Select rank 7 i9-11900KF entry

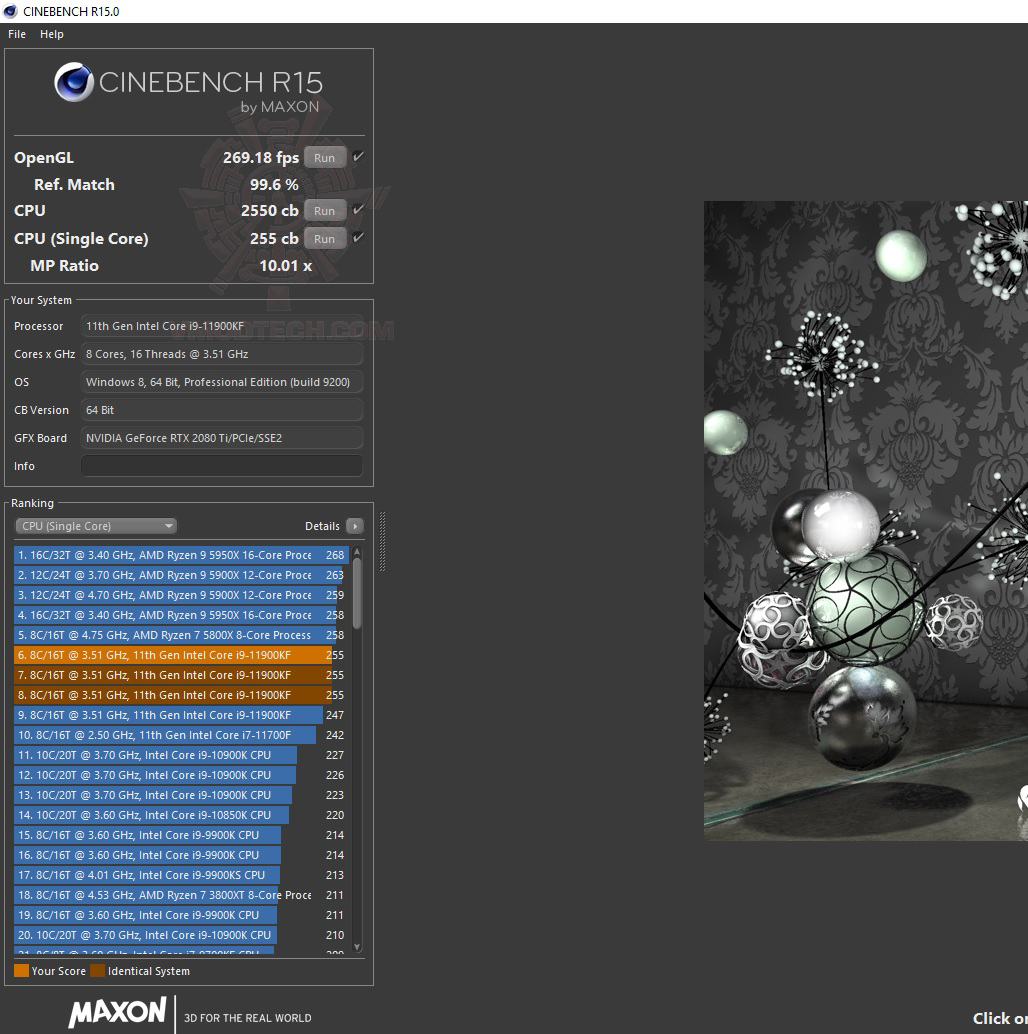pyautogui.click(x=181, y=675)
